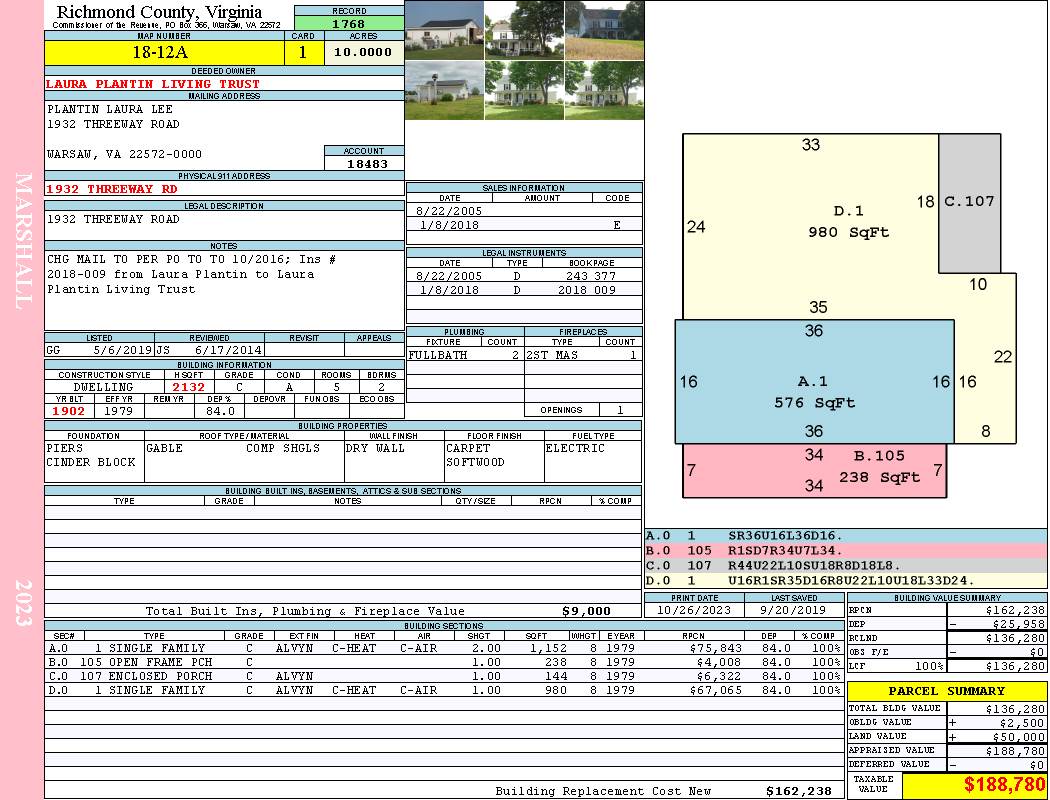Click deeded owner LAURA PLANTIN LIVING TRUST
This screenshot has width=1050, height=800.
[153, 84]
